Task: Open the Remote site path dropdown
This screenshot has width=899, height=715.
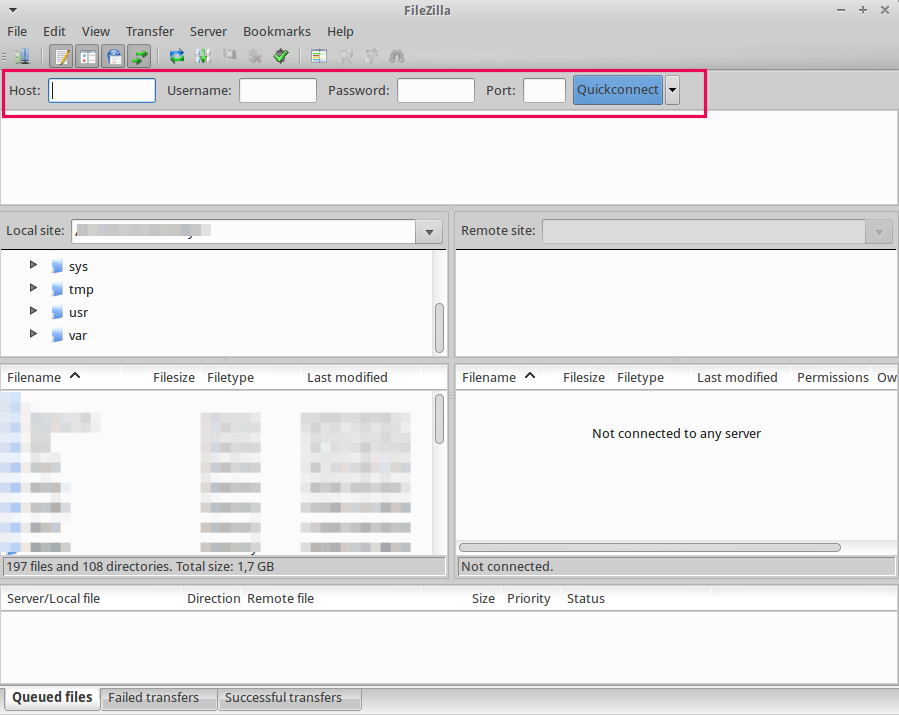Action: (x=879, y=232)
